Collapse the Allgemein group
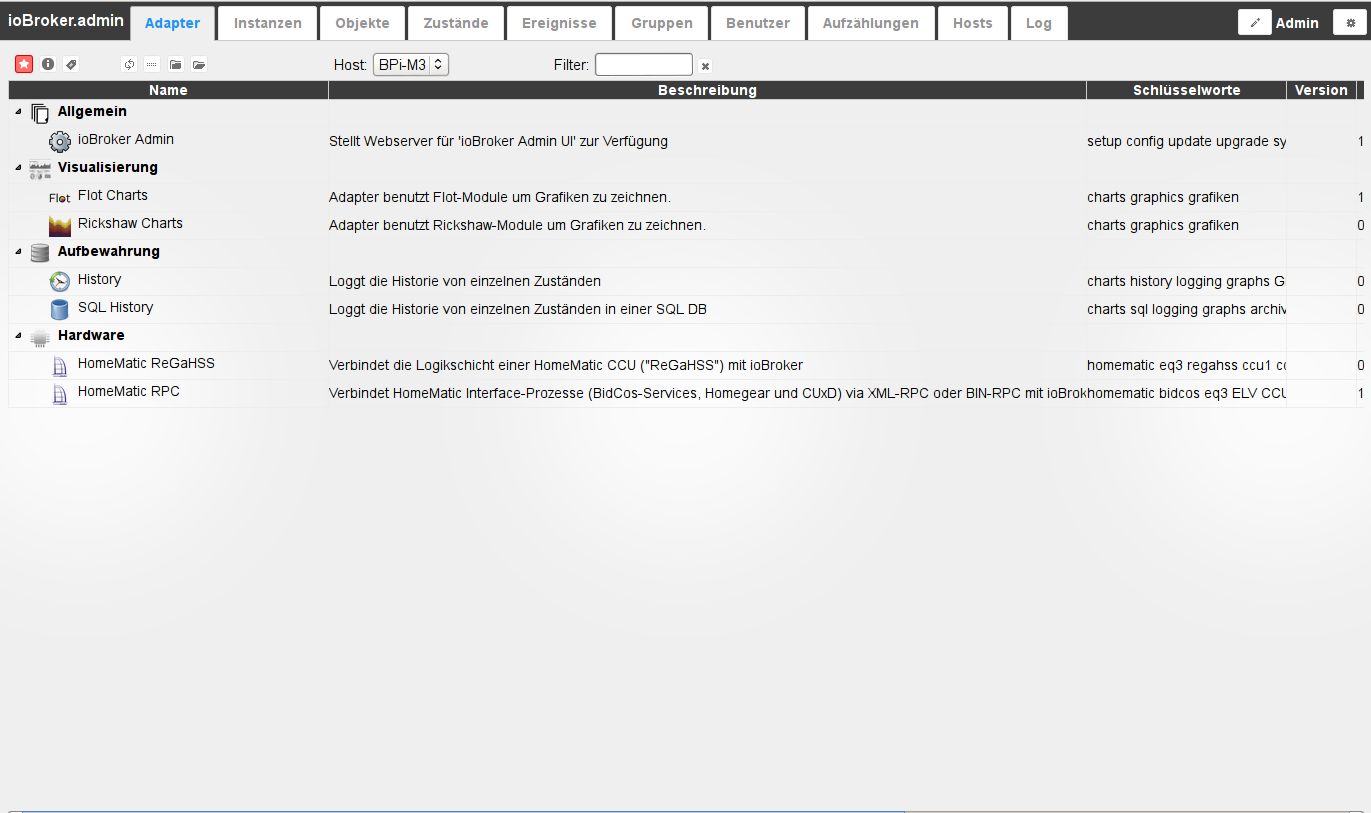1371x813 pixels. (18, 112)
